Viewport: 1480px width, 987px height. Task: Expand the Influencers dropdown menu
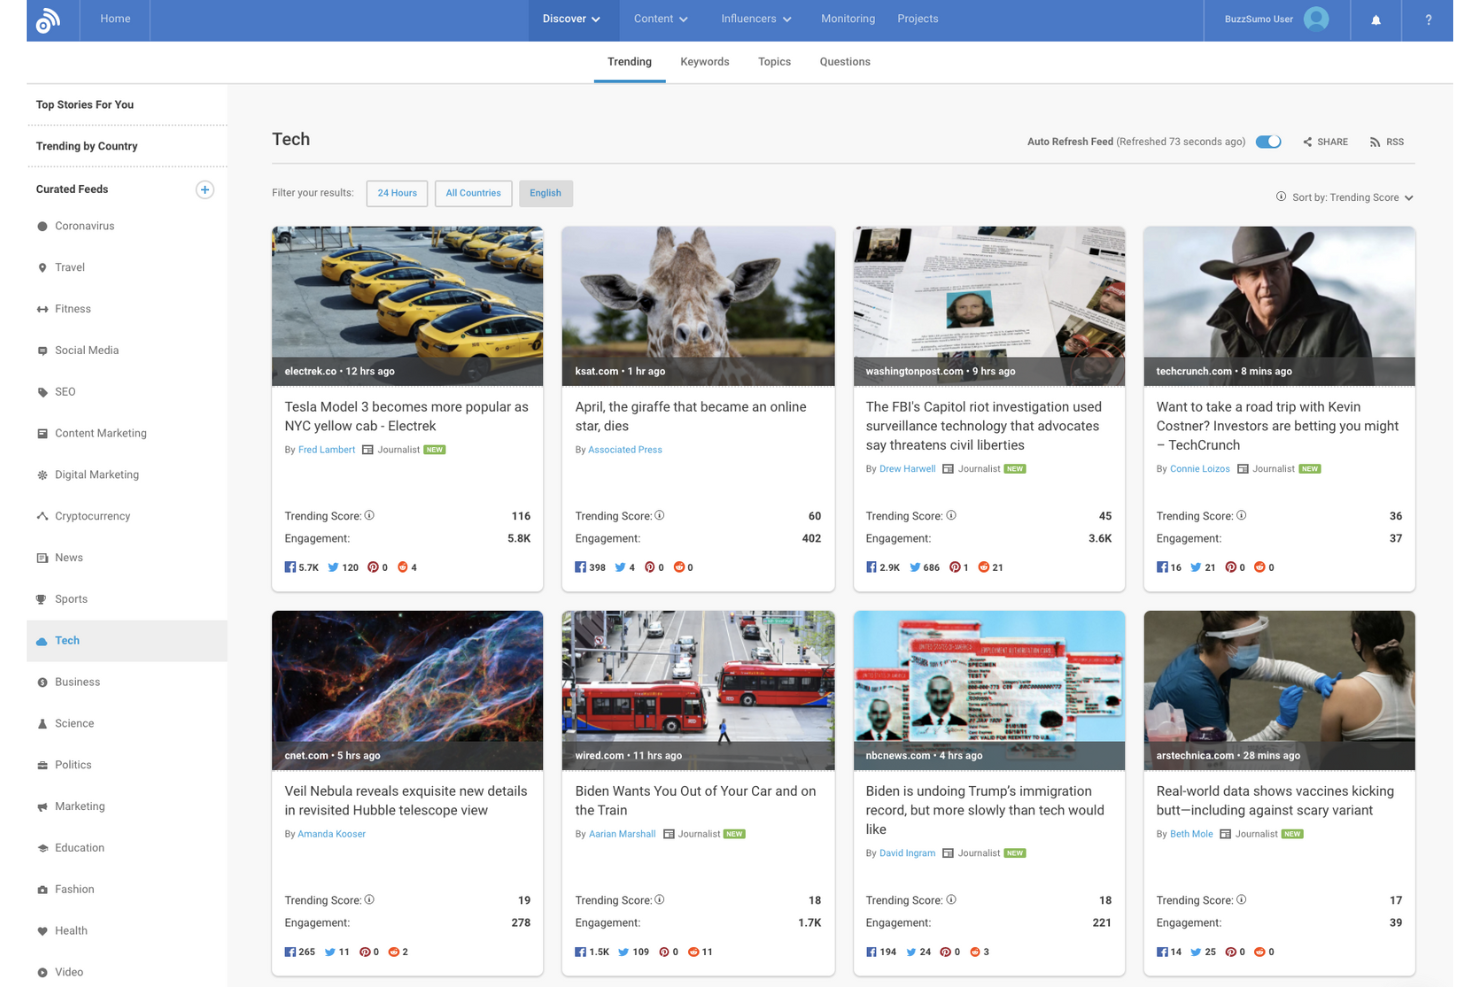click(x=756, y=19)
